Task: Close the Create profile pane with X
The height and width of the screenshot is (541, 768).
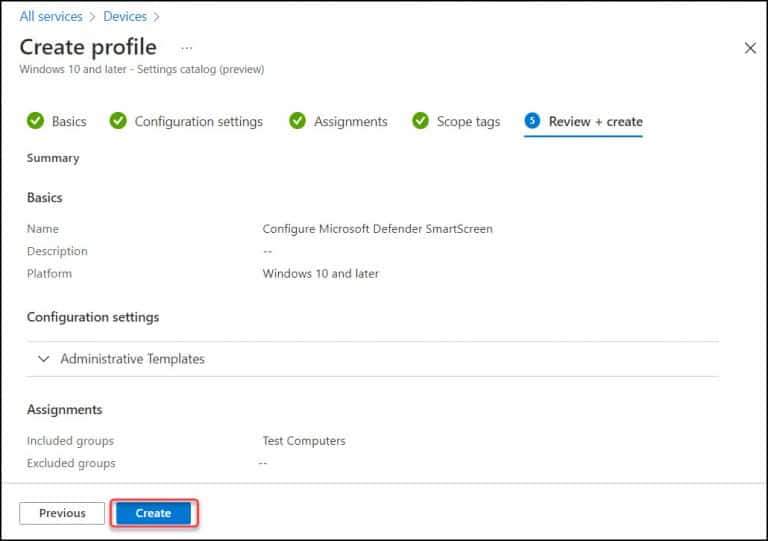Action: click(x=750, y=48)
